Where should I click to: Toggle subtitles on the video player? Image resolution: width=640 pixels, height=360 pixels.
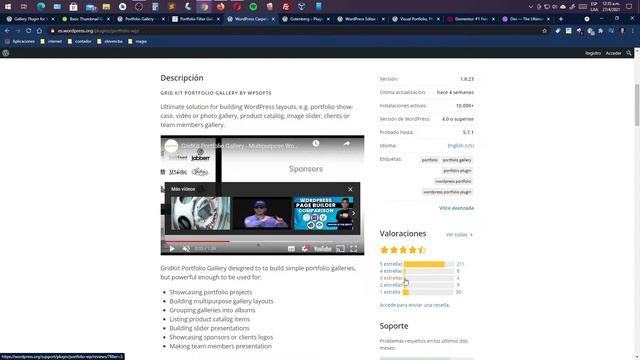(x=291, y=249)
